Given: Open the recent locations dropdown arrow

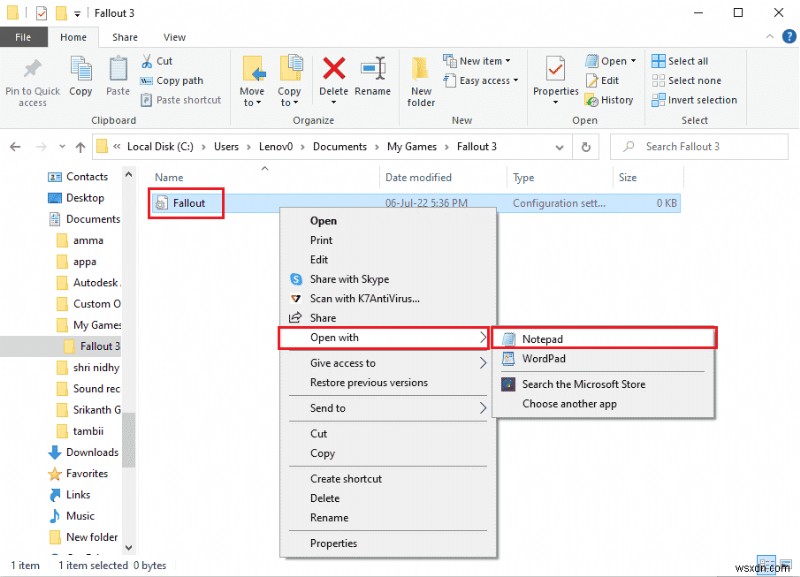Looking at the screenshot, I should [x=62, y=146].
